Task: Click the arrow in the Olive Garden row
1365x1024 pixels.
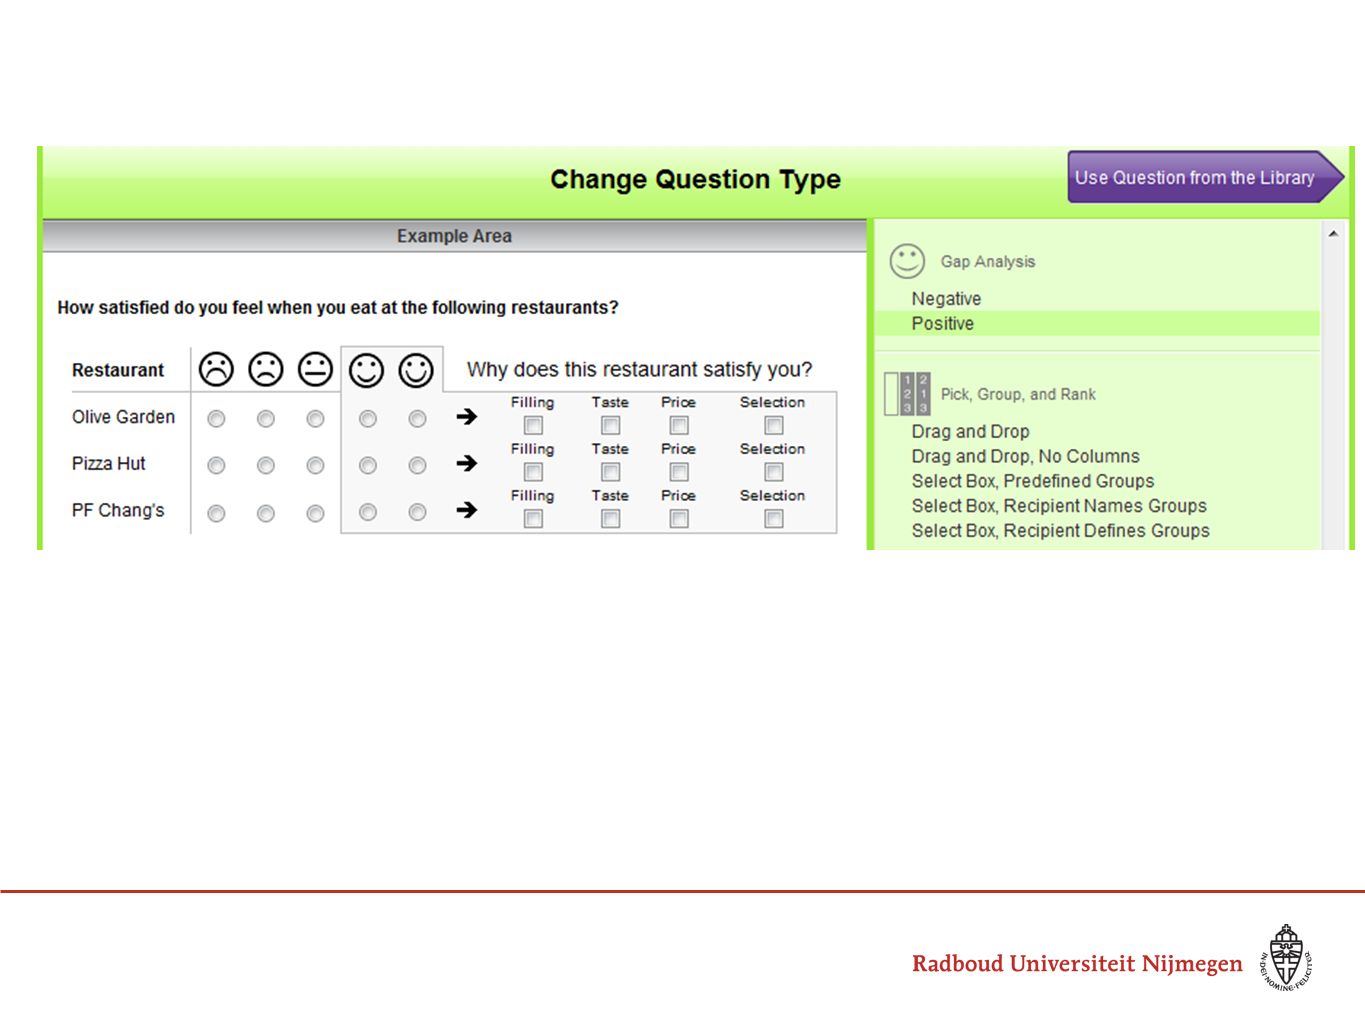Action: (467, 416)
